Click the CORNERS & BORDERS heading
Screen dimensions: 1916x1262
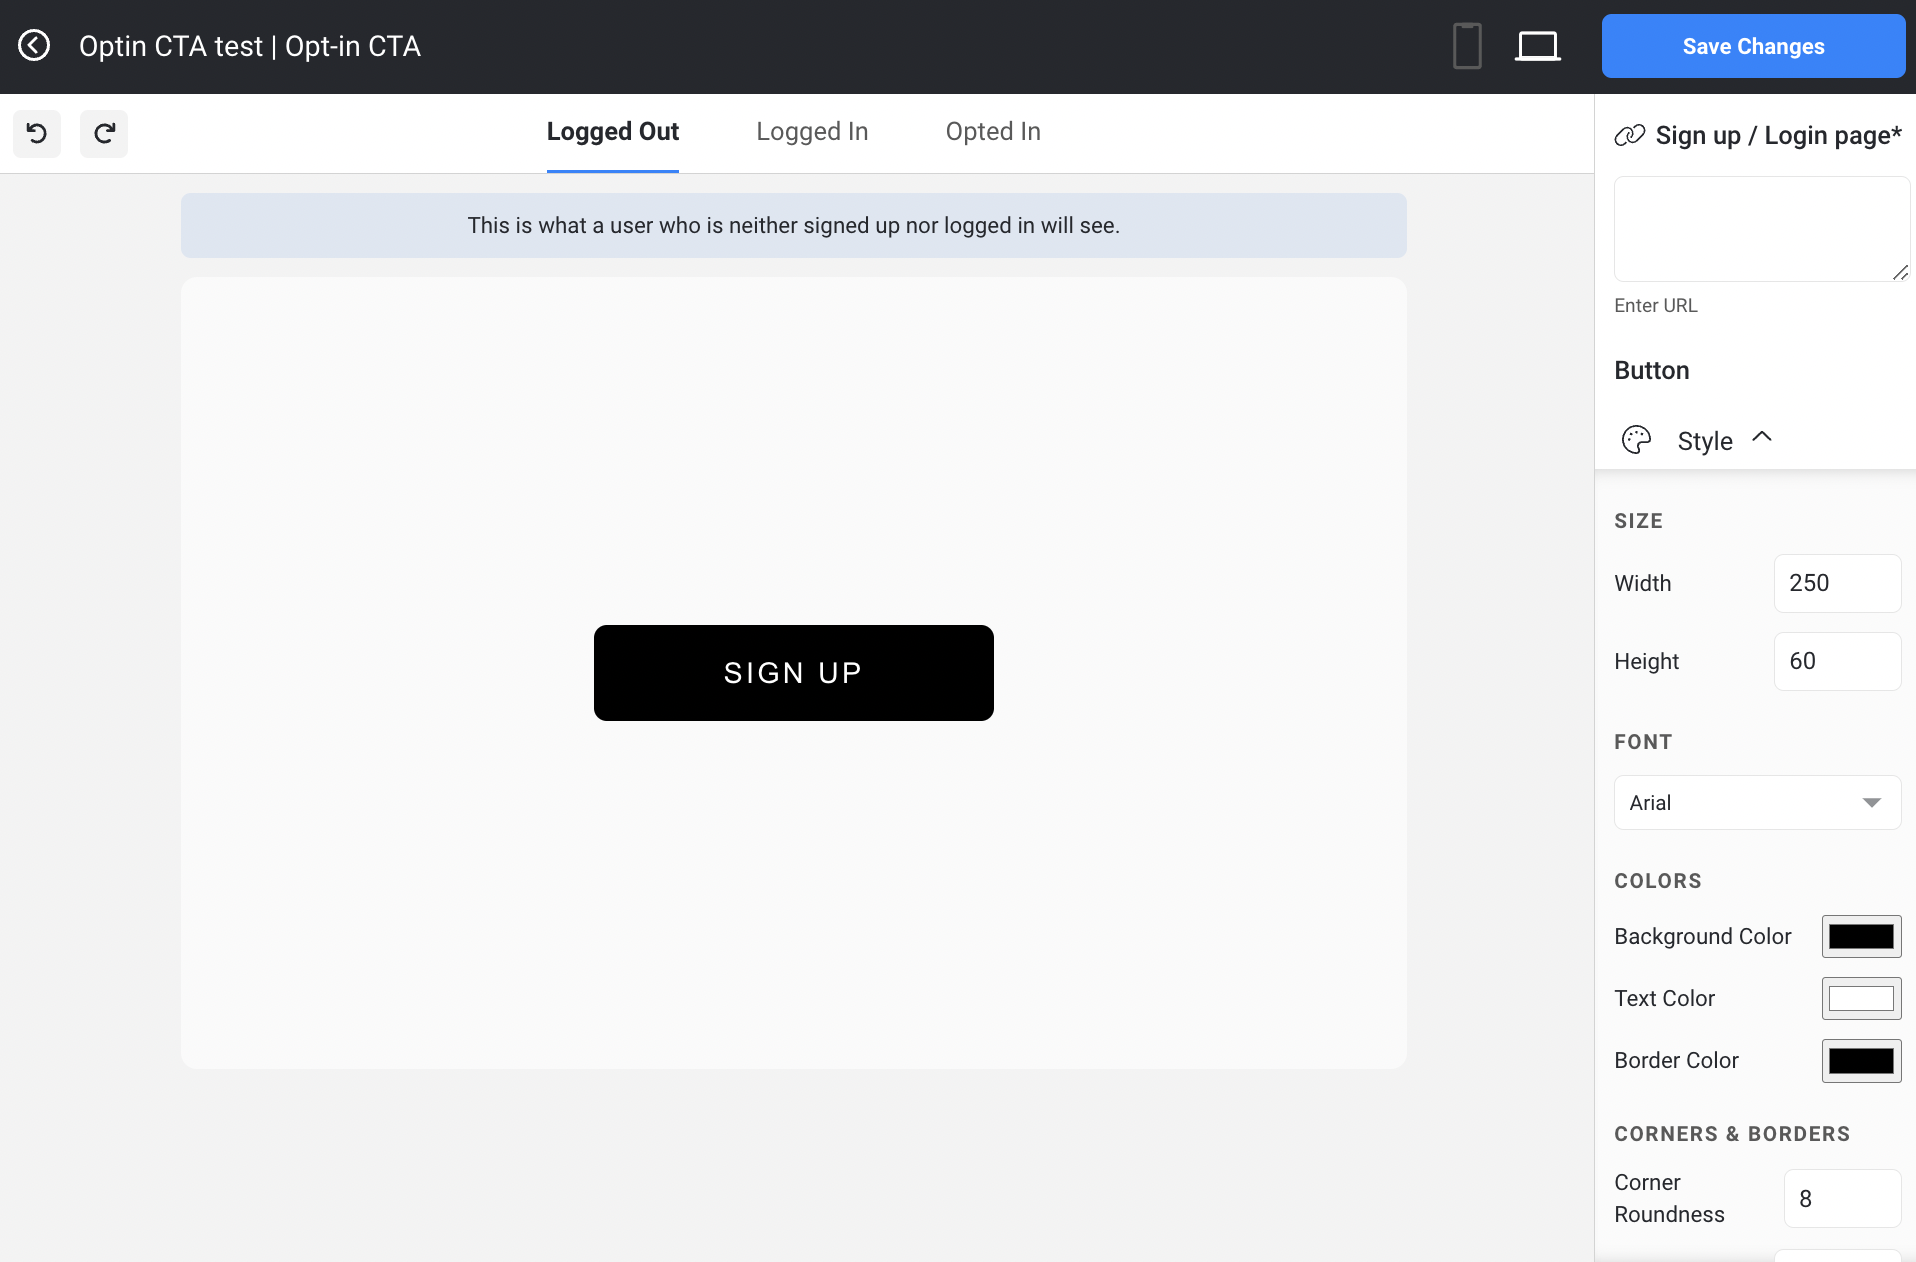[x=1732, y=1134]
